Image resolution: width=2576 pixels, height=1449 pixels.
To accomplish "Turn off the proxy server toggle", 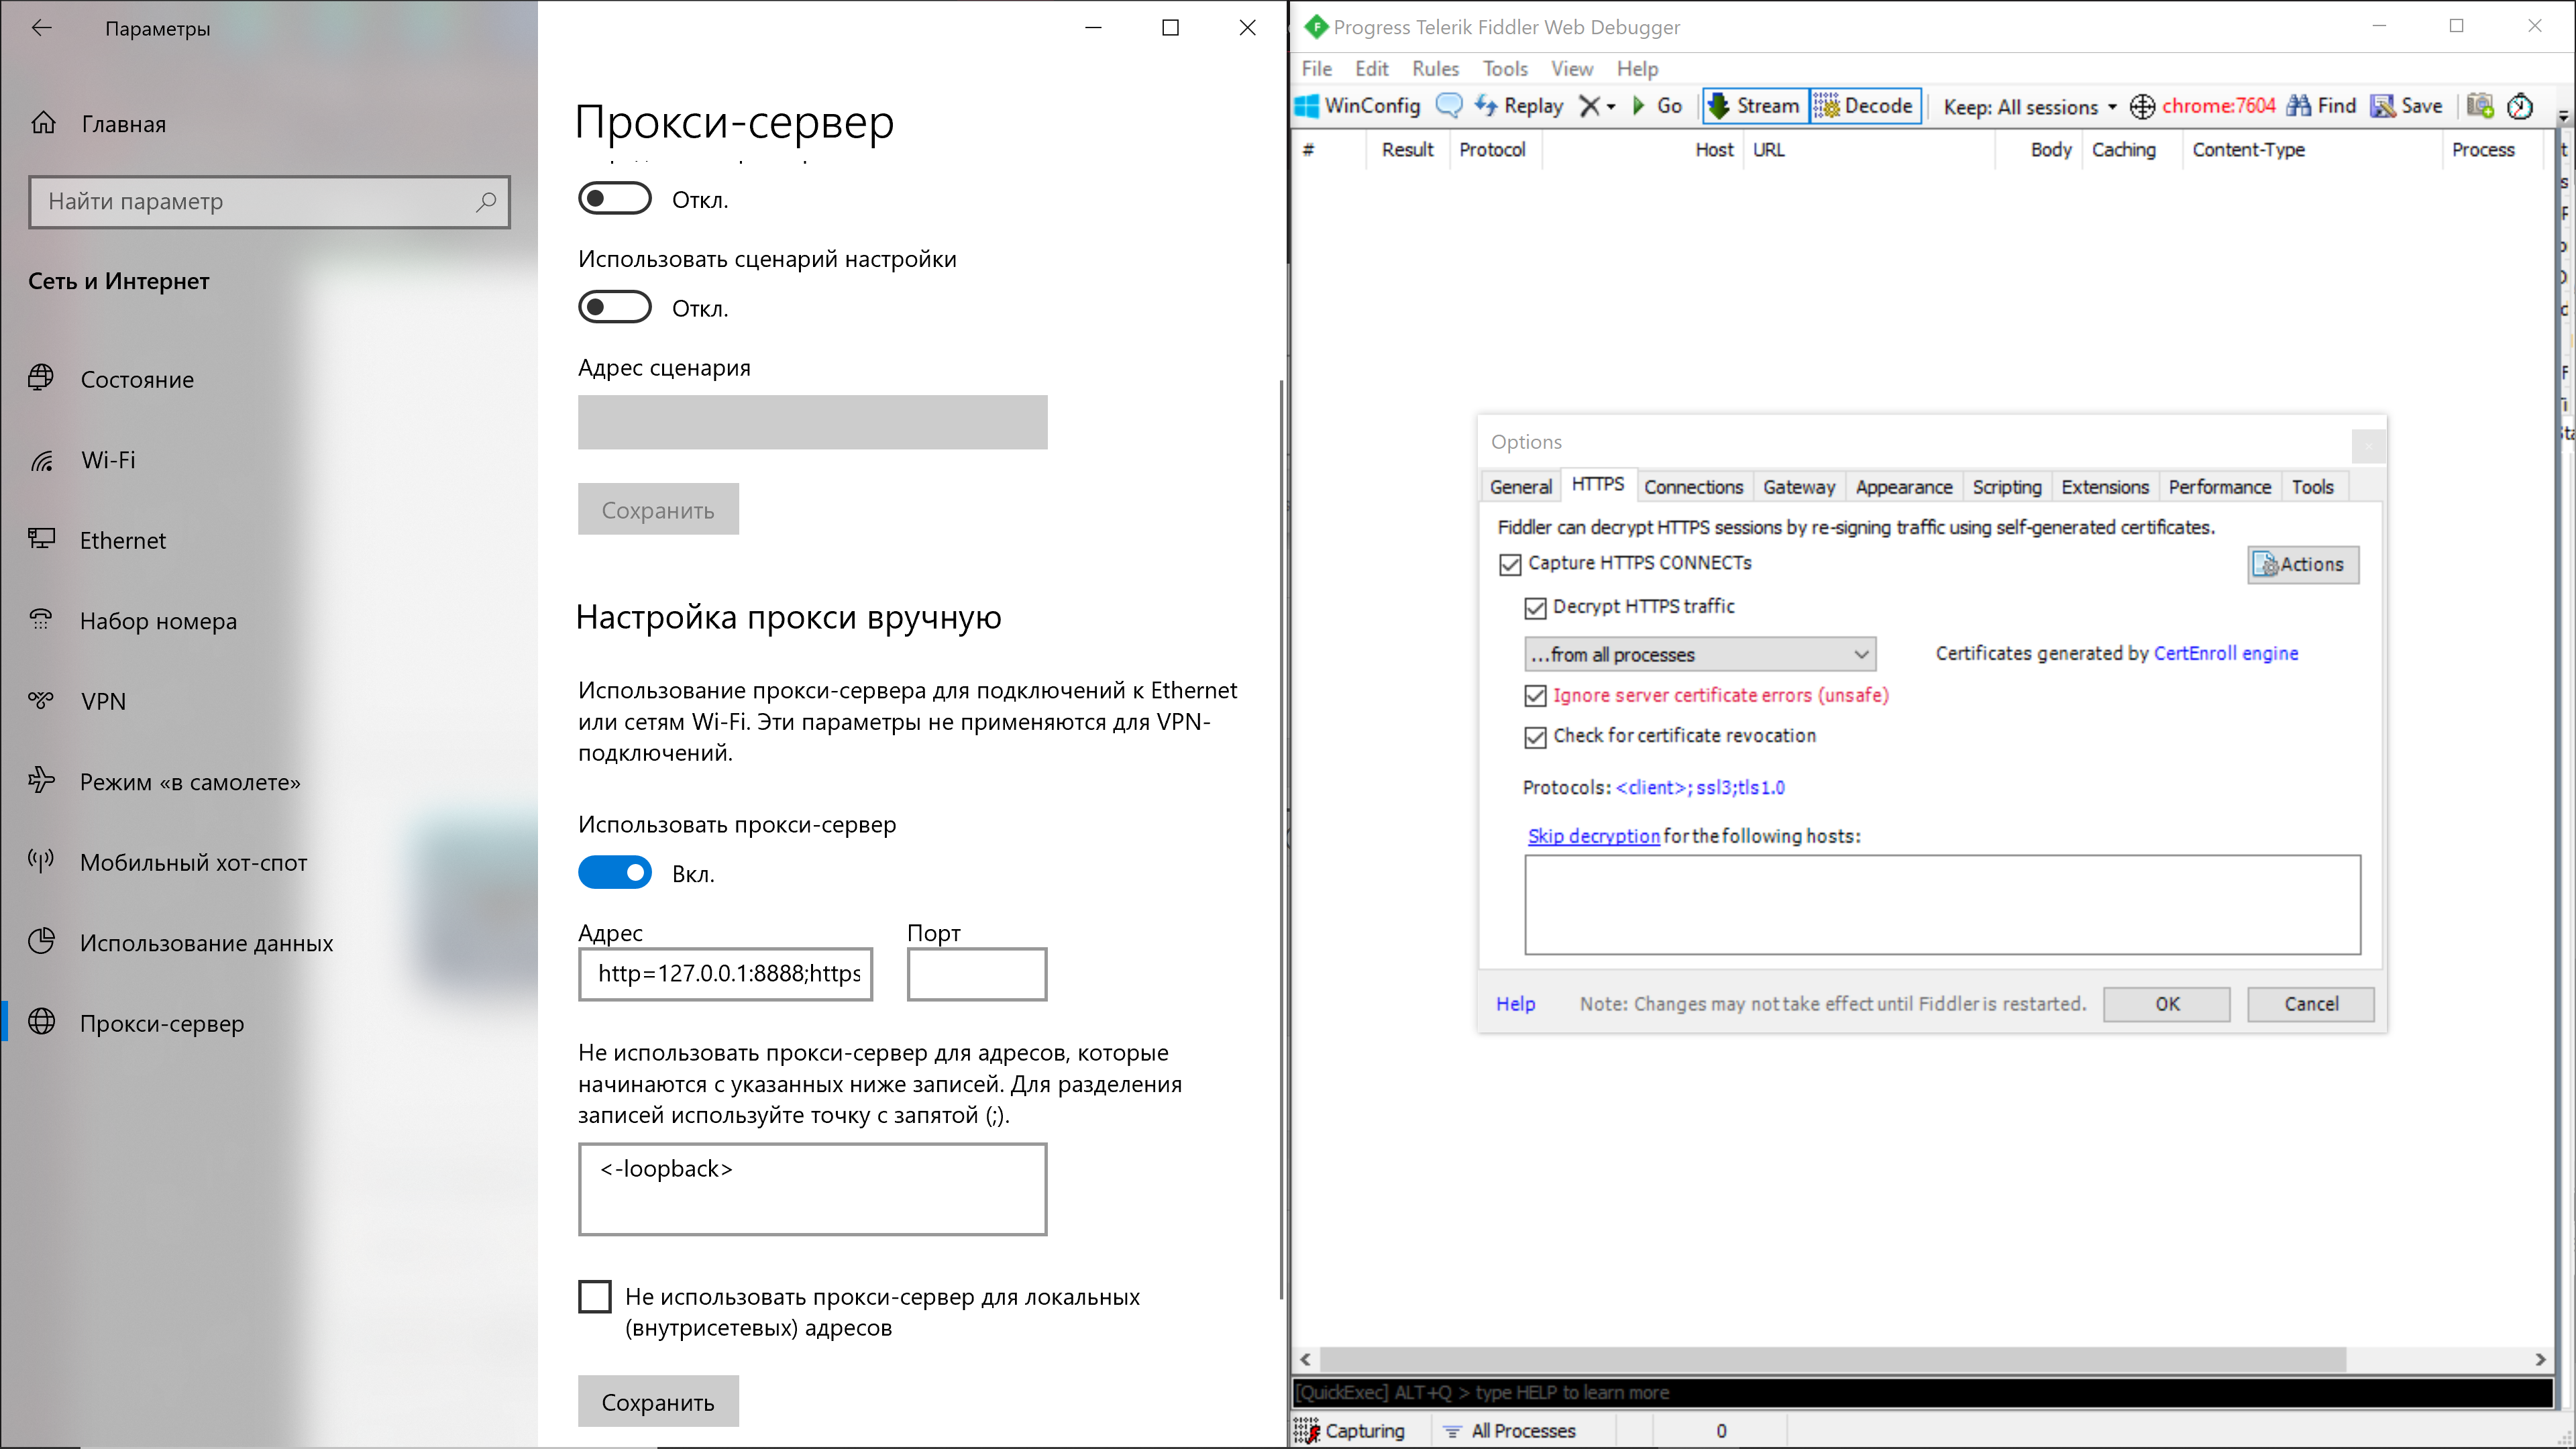I will pos(614,873).
